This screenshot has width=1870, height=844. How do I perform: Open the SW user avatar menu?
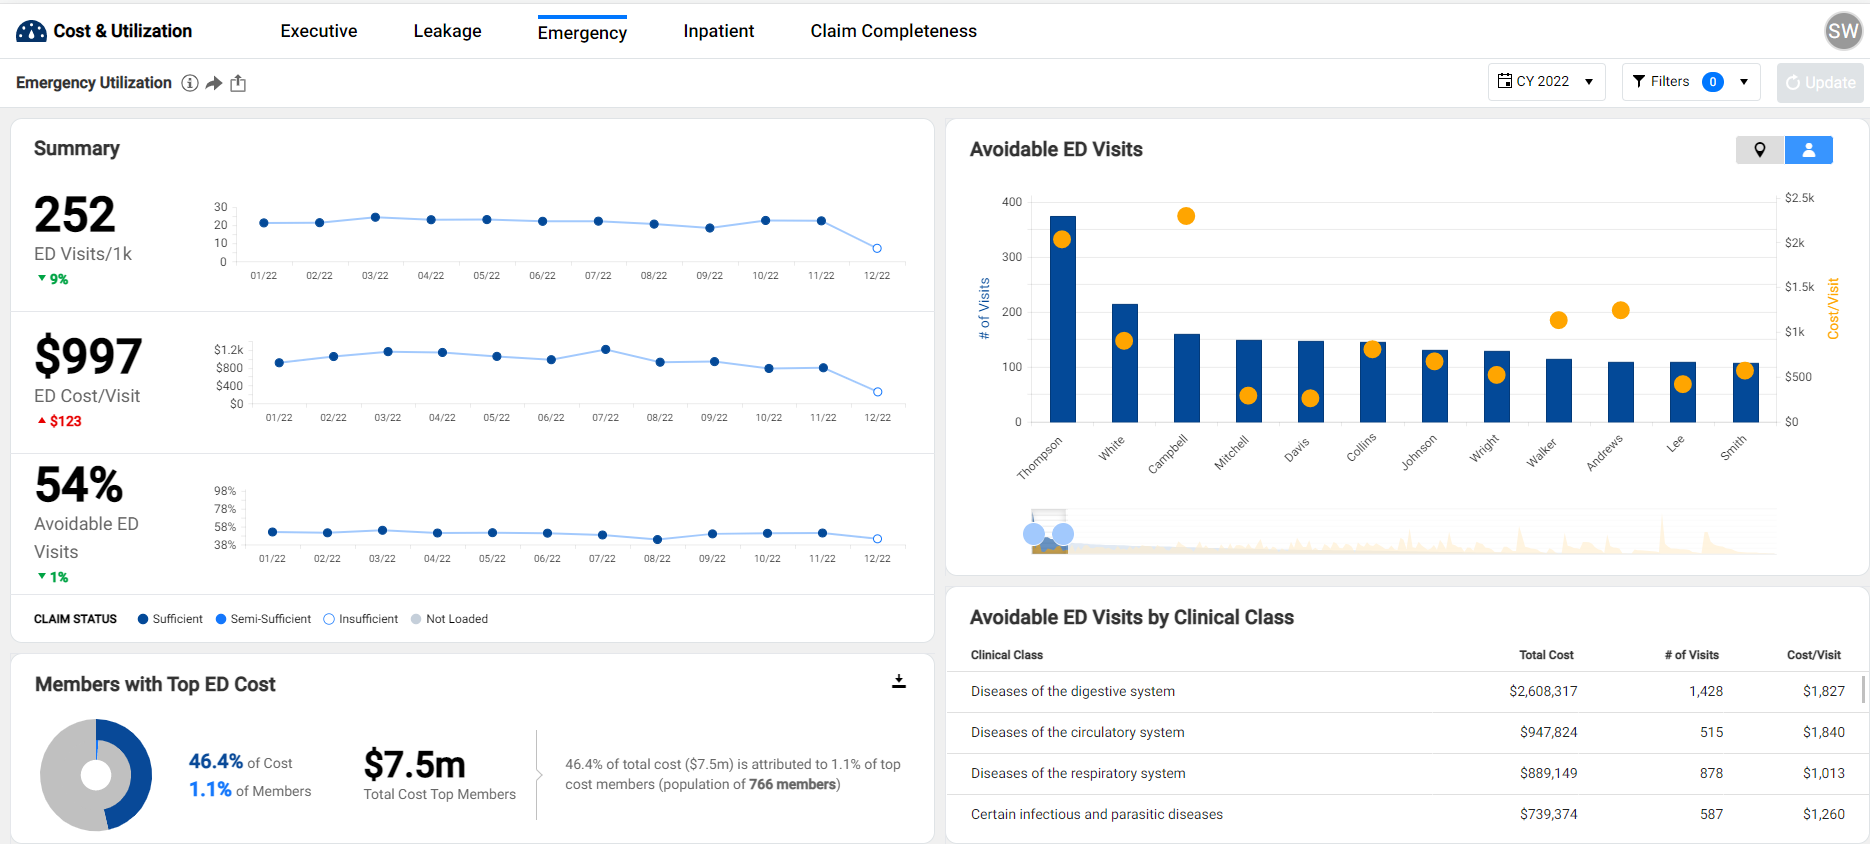[1842, 31]
